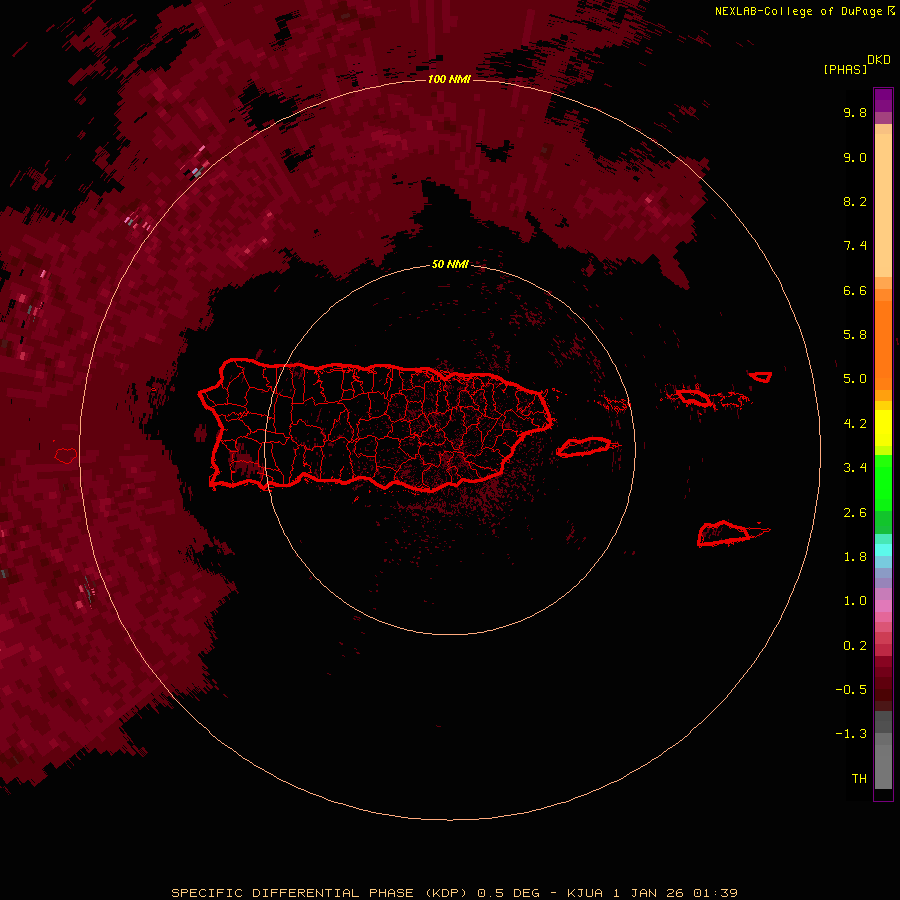Image resolution: width=900 pixels, height=900 pixels.
Task: Pick the purple band on the color bar
Action: (x=883, y=100)
